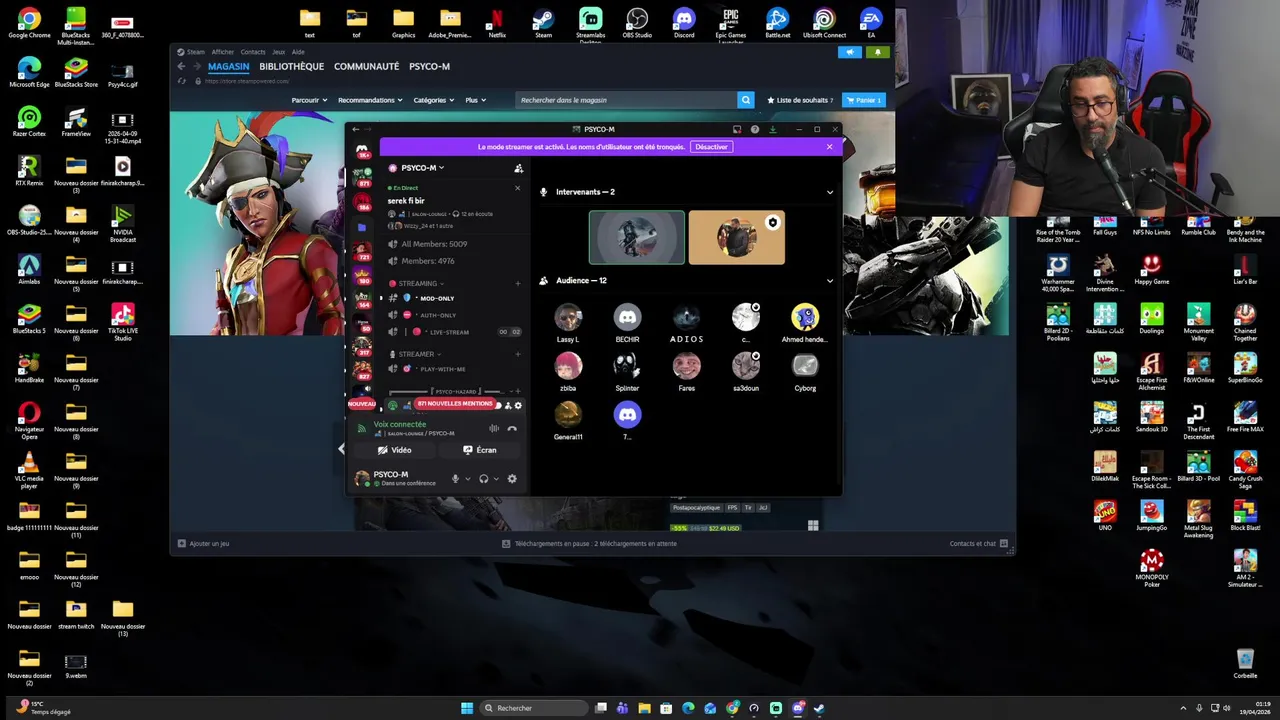
Task: Open the folder server icon in Discord sidebar
Action: click(x=362, y=227)
